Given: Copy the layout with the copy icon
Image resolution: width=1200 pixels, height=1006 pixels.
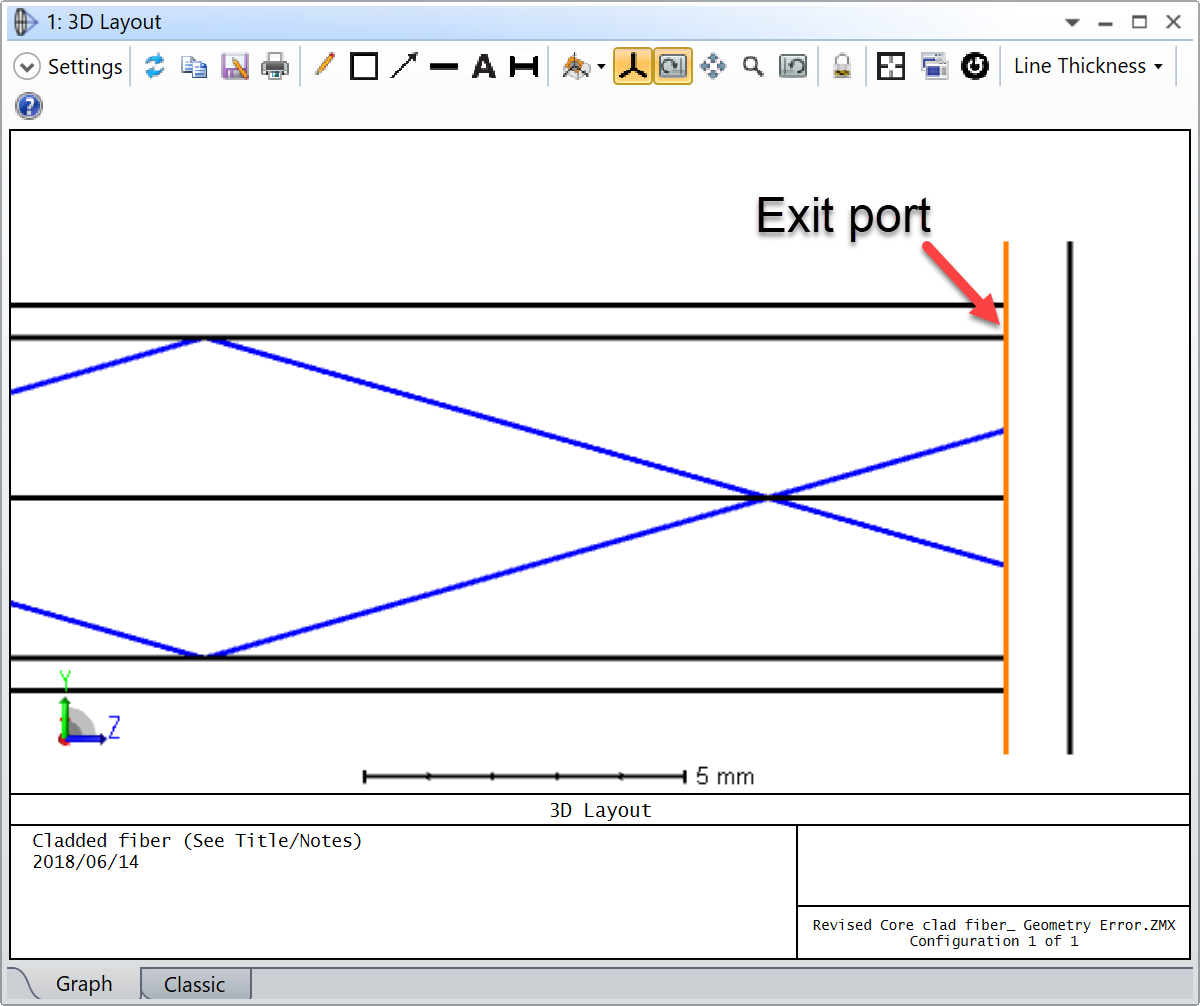Looking at the screenshot, I should tap(194, 67).
